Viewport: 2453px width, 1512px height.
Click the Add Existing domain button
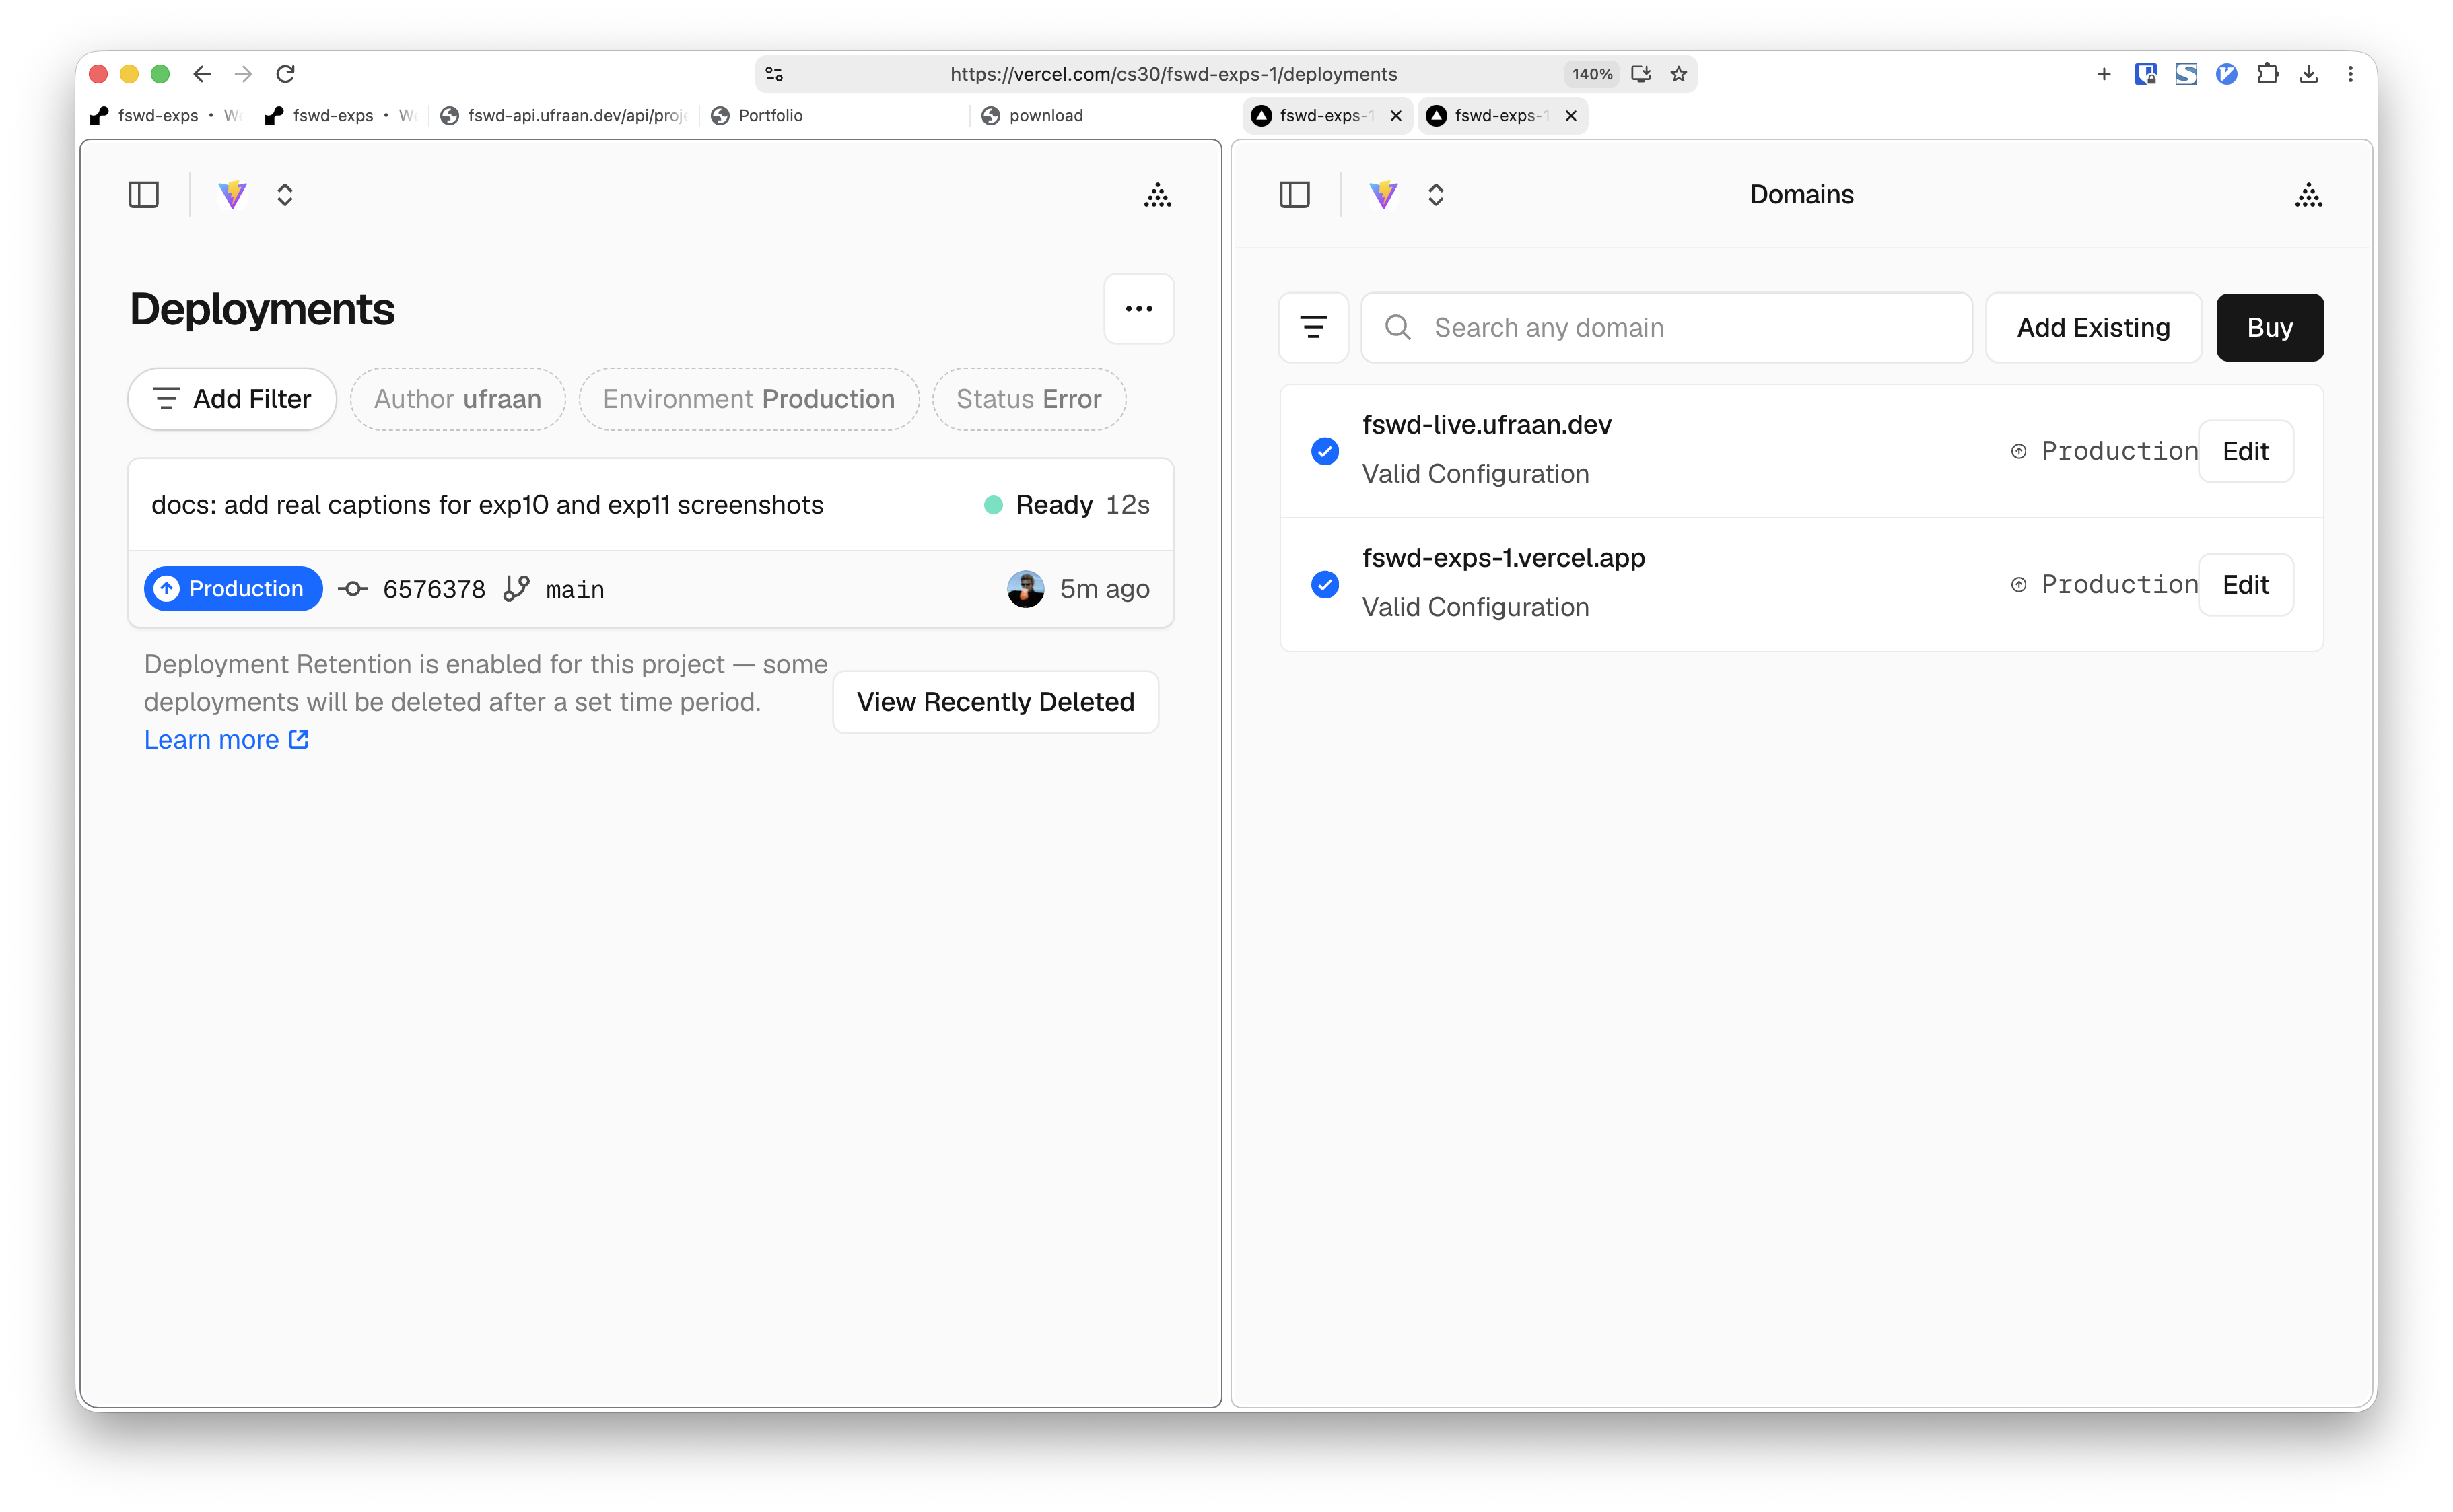2093,327
